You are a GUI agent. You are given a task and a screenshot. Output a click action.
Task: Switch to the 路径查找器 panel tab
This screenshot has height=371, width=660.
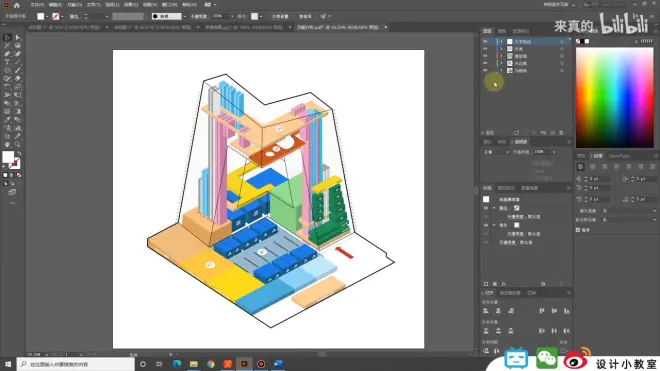(x=510, y=293)
